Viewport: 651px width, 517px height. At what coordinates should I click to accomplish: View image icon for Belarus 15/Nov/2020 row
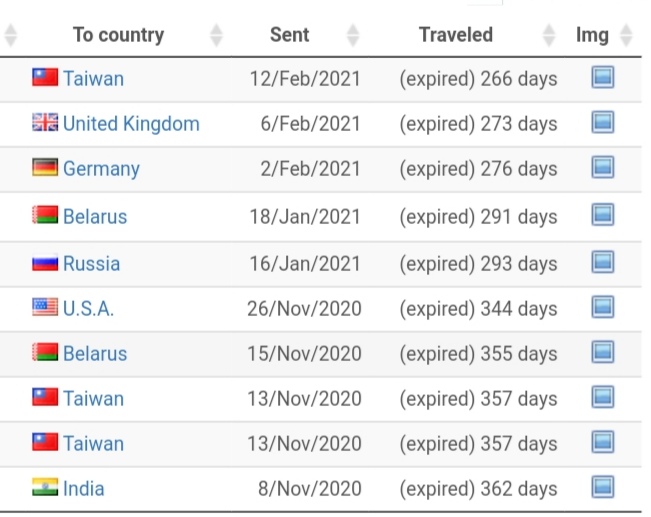(x=602, y=352)
